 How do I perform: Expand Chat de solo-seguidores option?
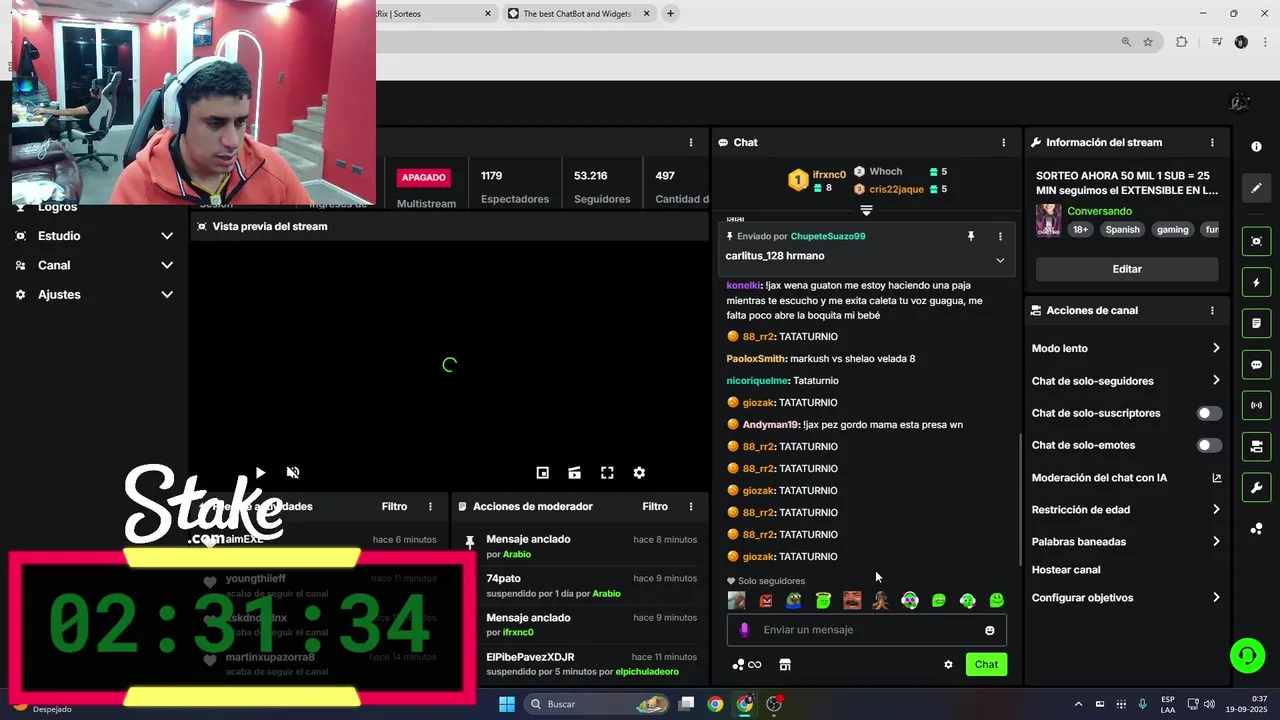tap(1216, 380)
